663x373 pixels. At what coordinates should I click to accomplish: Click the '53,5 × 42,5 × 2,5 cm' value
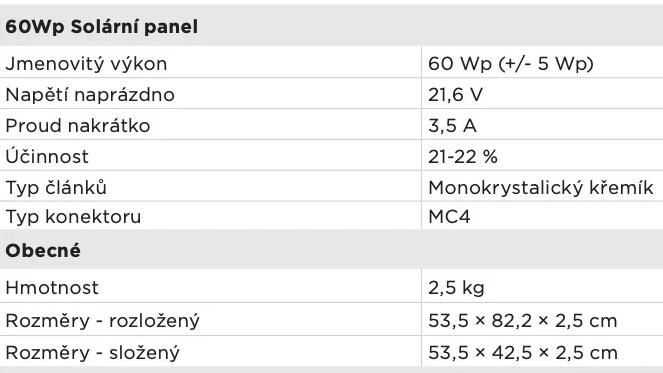[523, 353]
